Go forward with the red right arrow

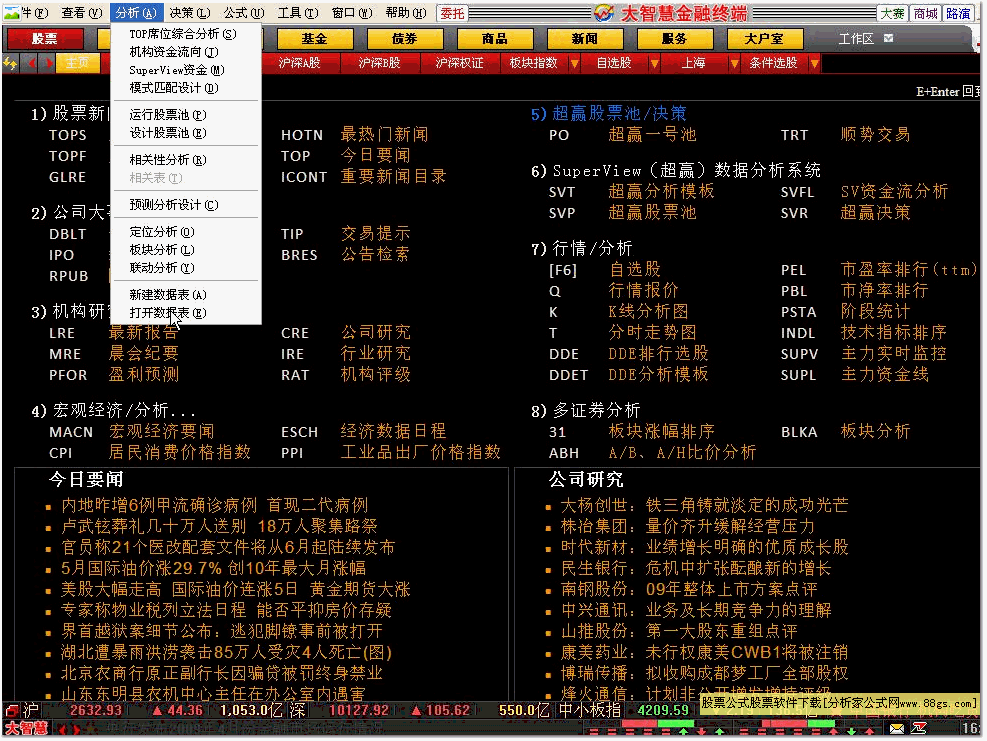pos(49,63)
